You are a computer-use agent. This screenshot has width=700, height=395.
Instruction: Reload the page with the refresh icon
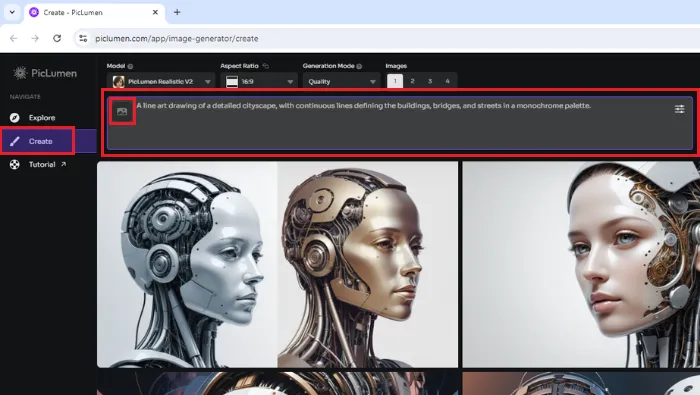[57, 38]
